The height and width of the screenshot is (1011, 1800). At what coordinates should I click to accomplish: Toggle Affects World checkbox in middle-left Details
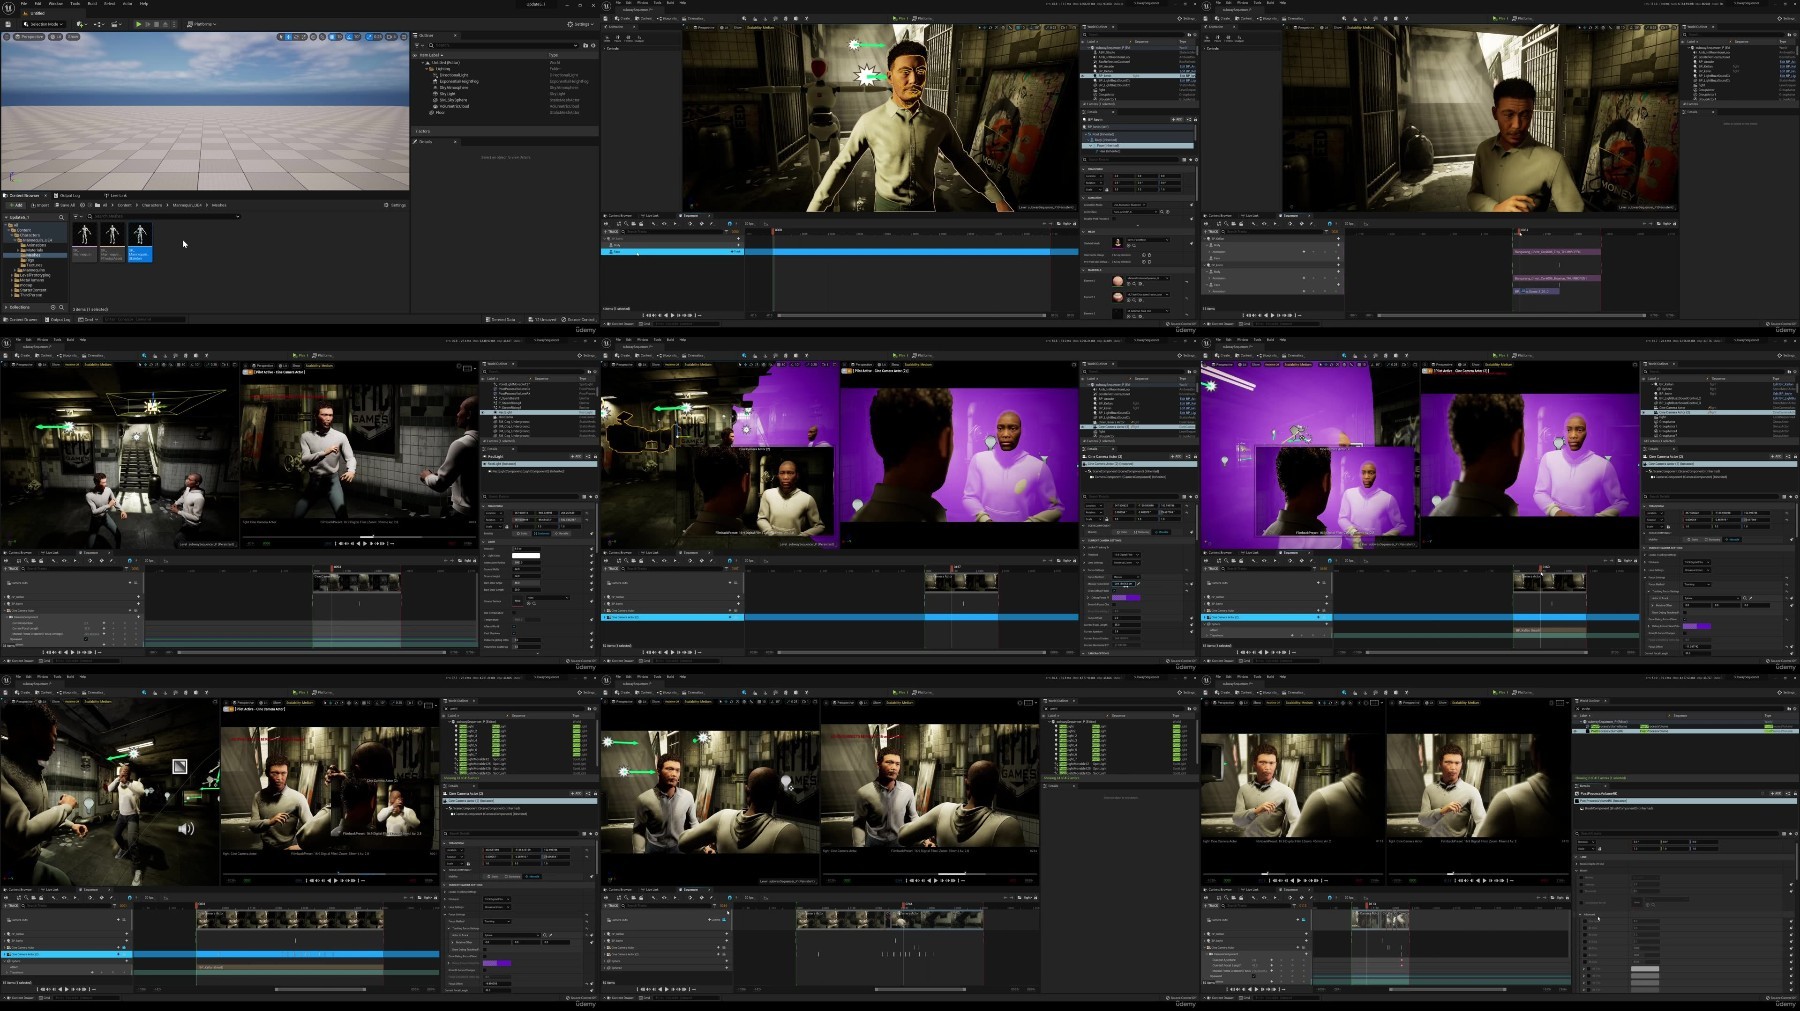tap(514, 626)
